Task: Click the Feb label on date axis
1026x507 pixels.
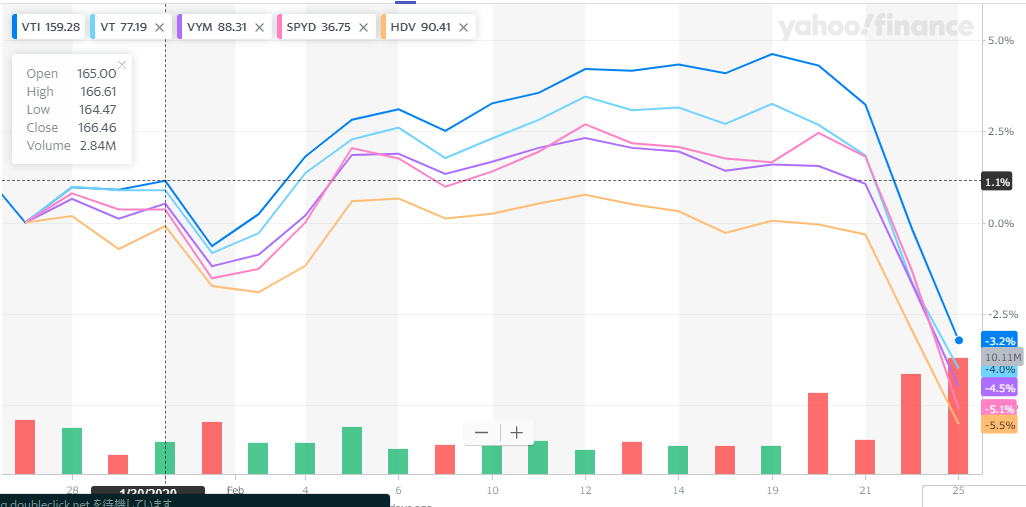Action: (236, 490)
